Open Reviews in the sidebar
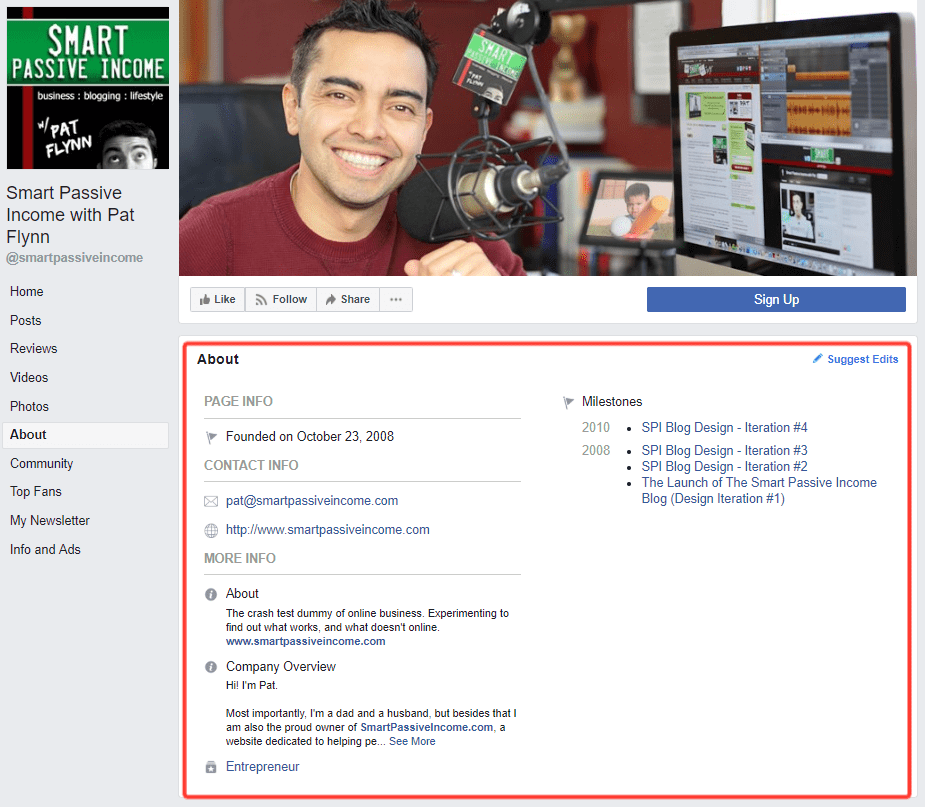Viewport: 925px width, 807px height. point(34,349)
